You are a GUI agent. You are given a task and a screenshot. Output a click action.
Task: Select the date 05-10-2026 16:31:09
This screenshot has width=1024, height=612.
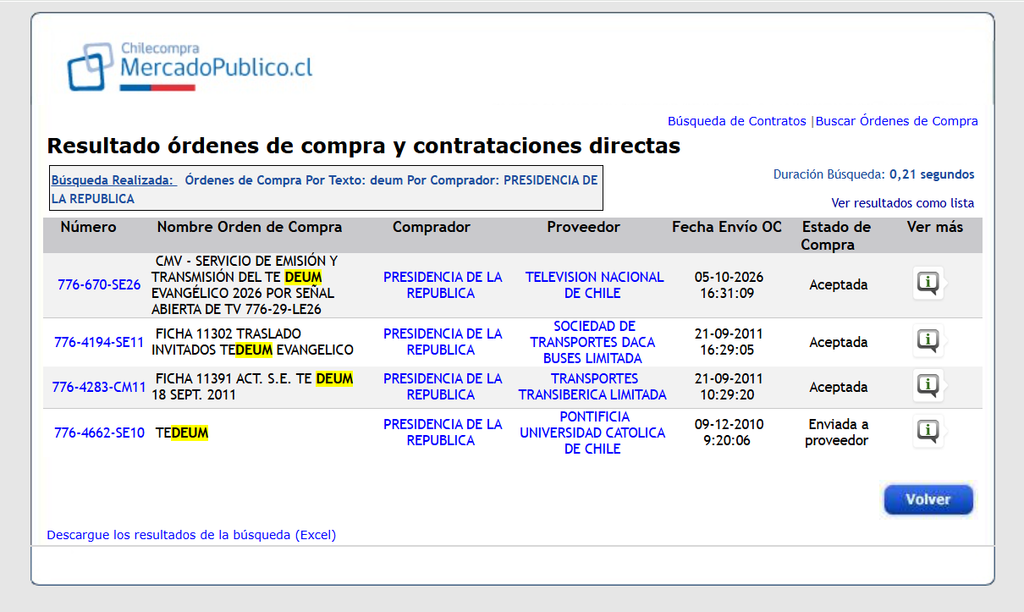point(728,285)
